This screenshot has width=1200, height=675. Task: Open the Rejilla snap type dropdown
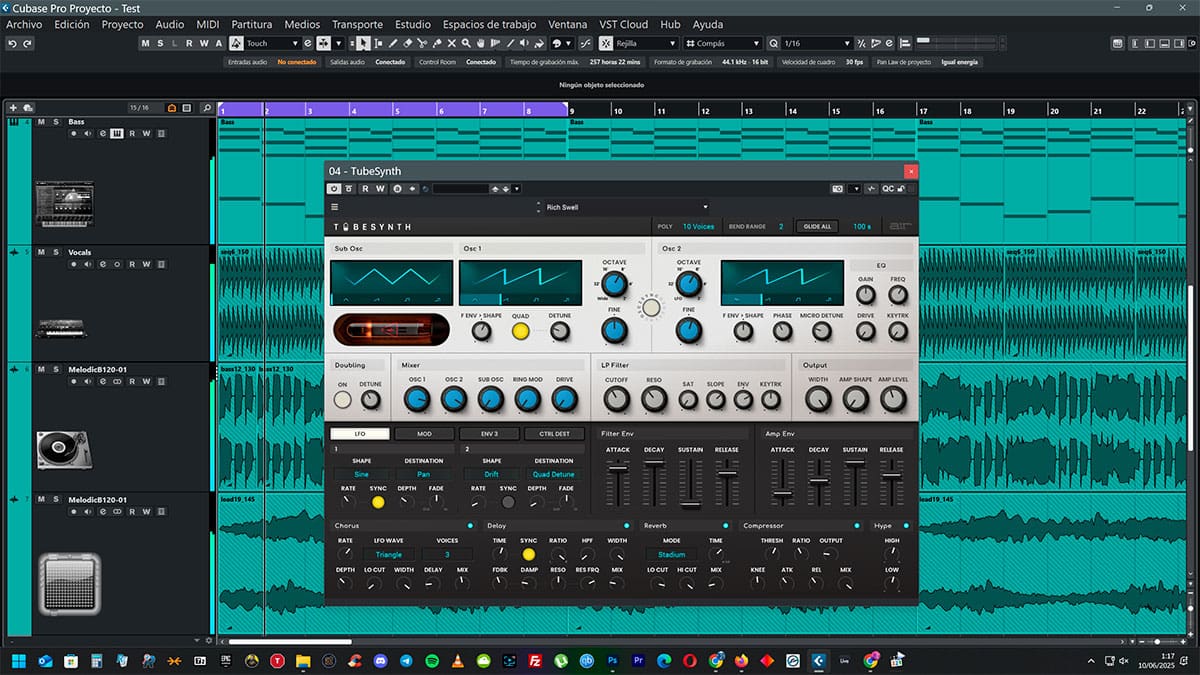tap(646, 44)
